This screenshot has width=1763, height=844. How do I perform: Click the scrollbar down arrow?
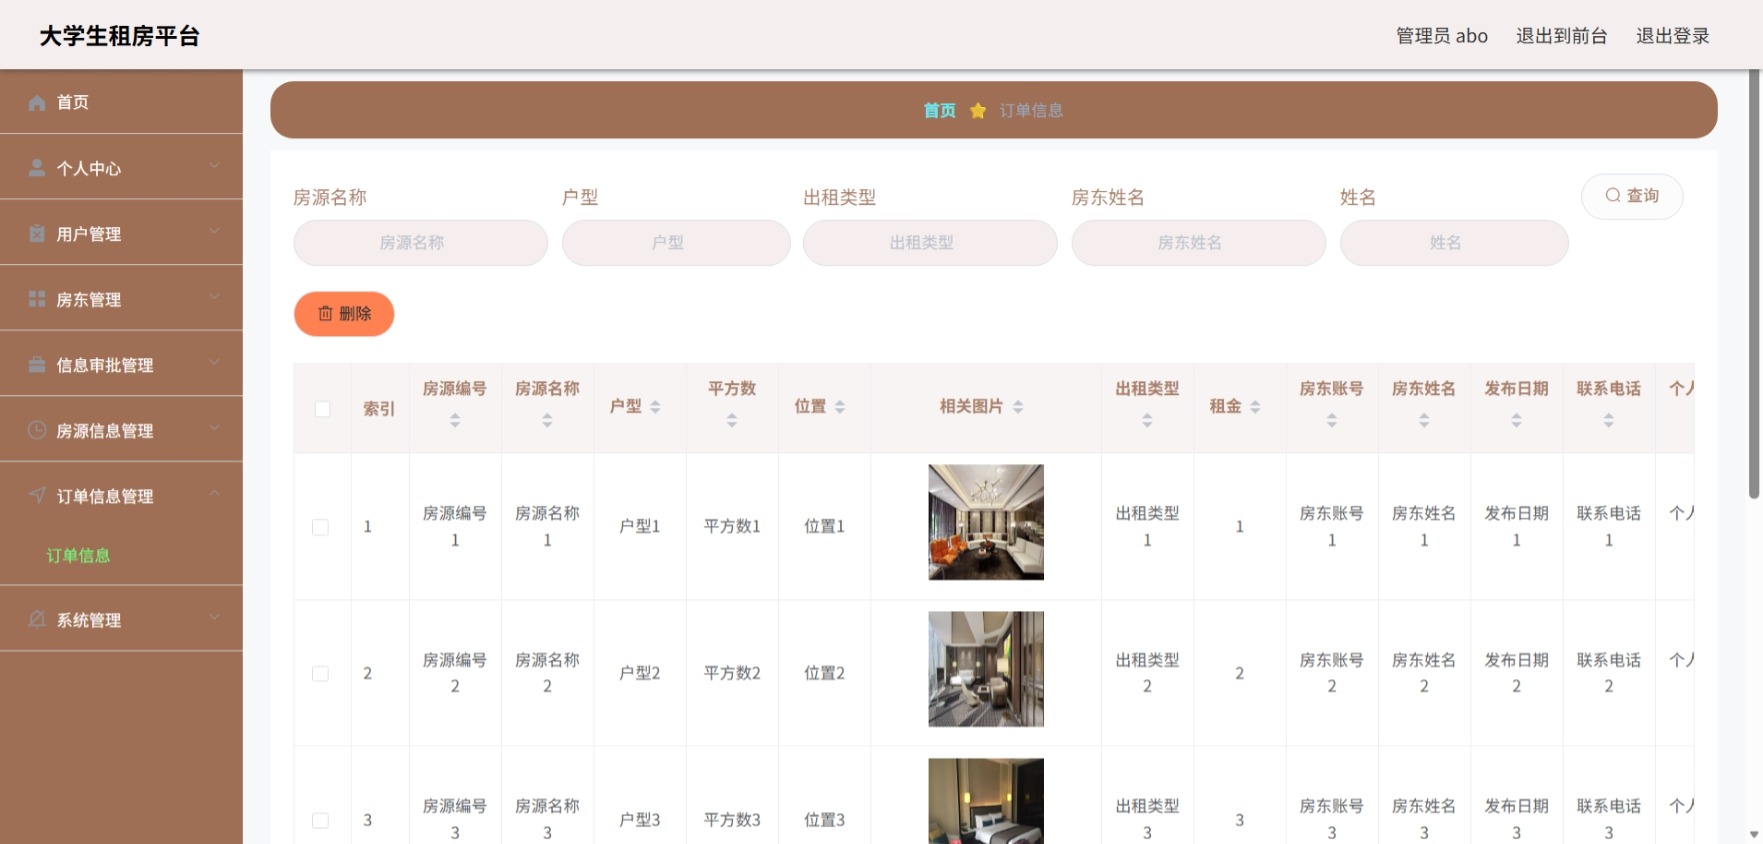click(x=1754, y=834)
